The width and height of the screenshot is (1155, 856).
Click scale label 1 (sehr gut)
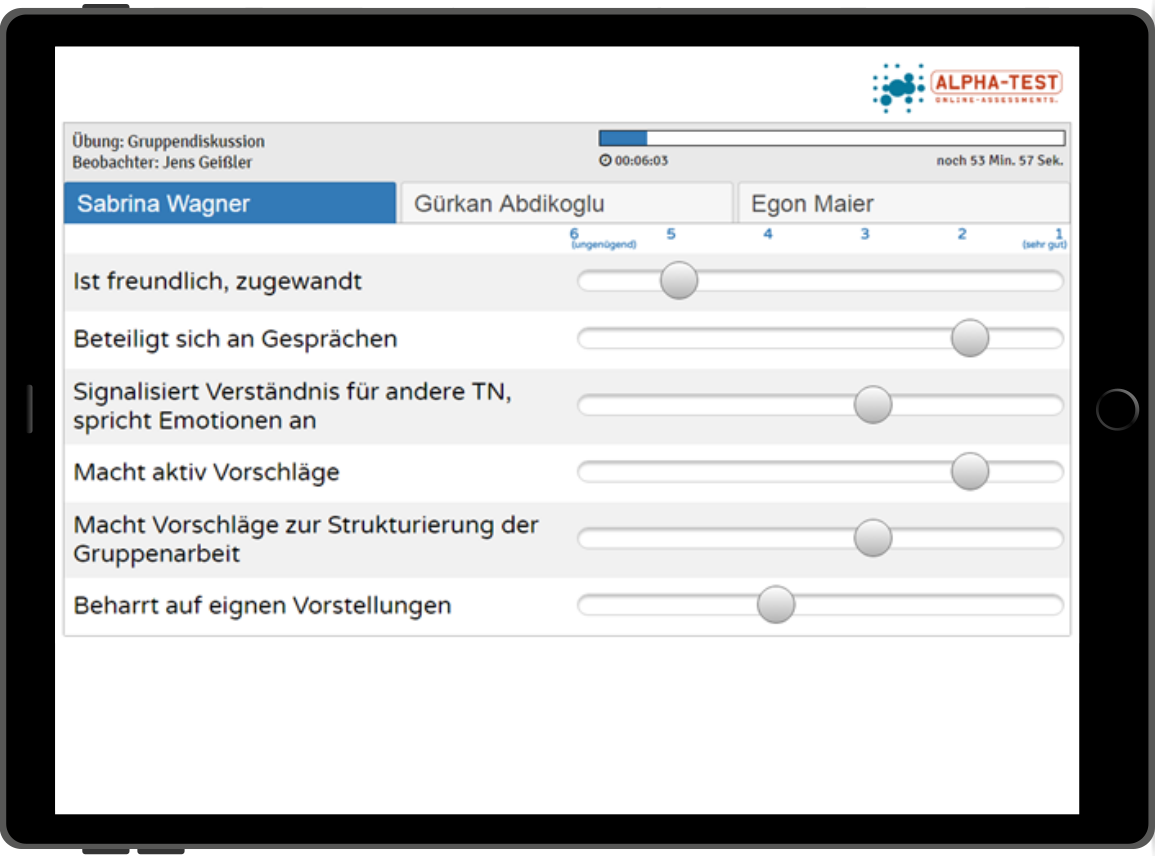click(1045, 238)
